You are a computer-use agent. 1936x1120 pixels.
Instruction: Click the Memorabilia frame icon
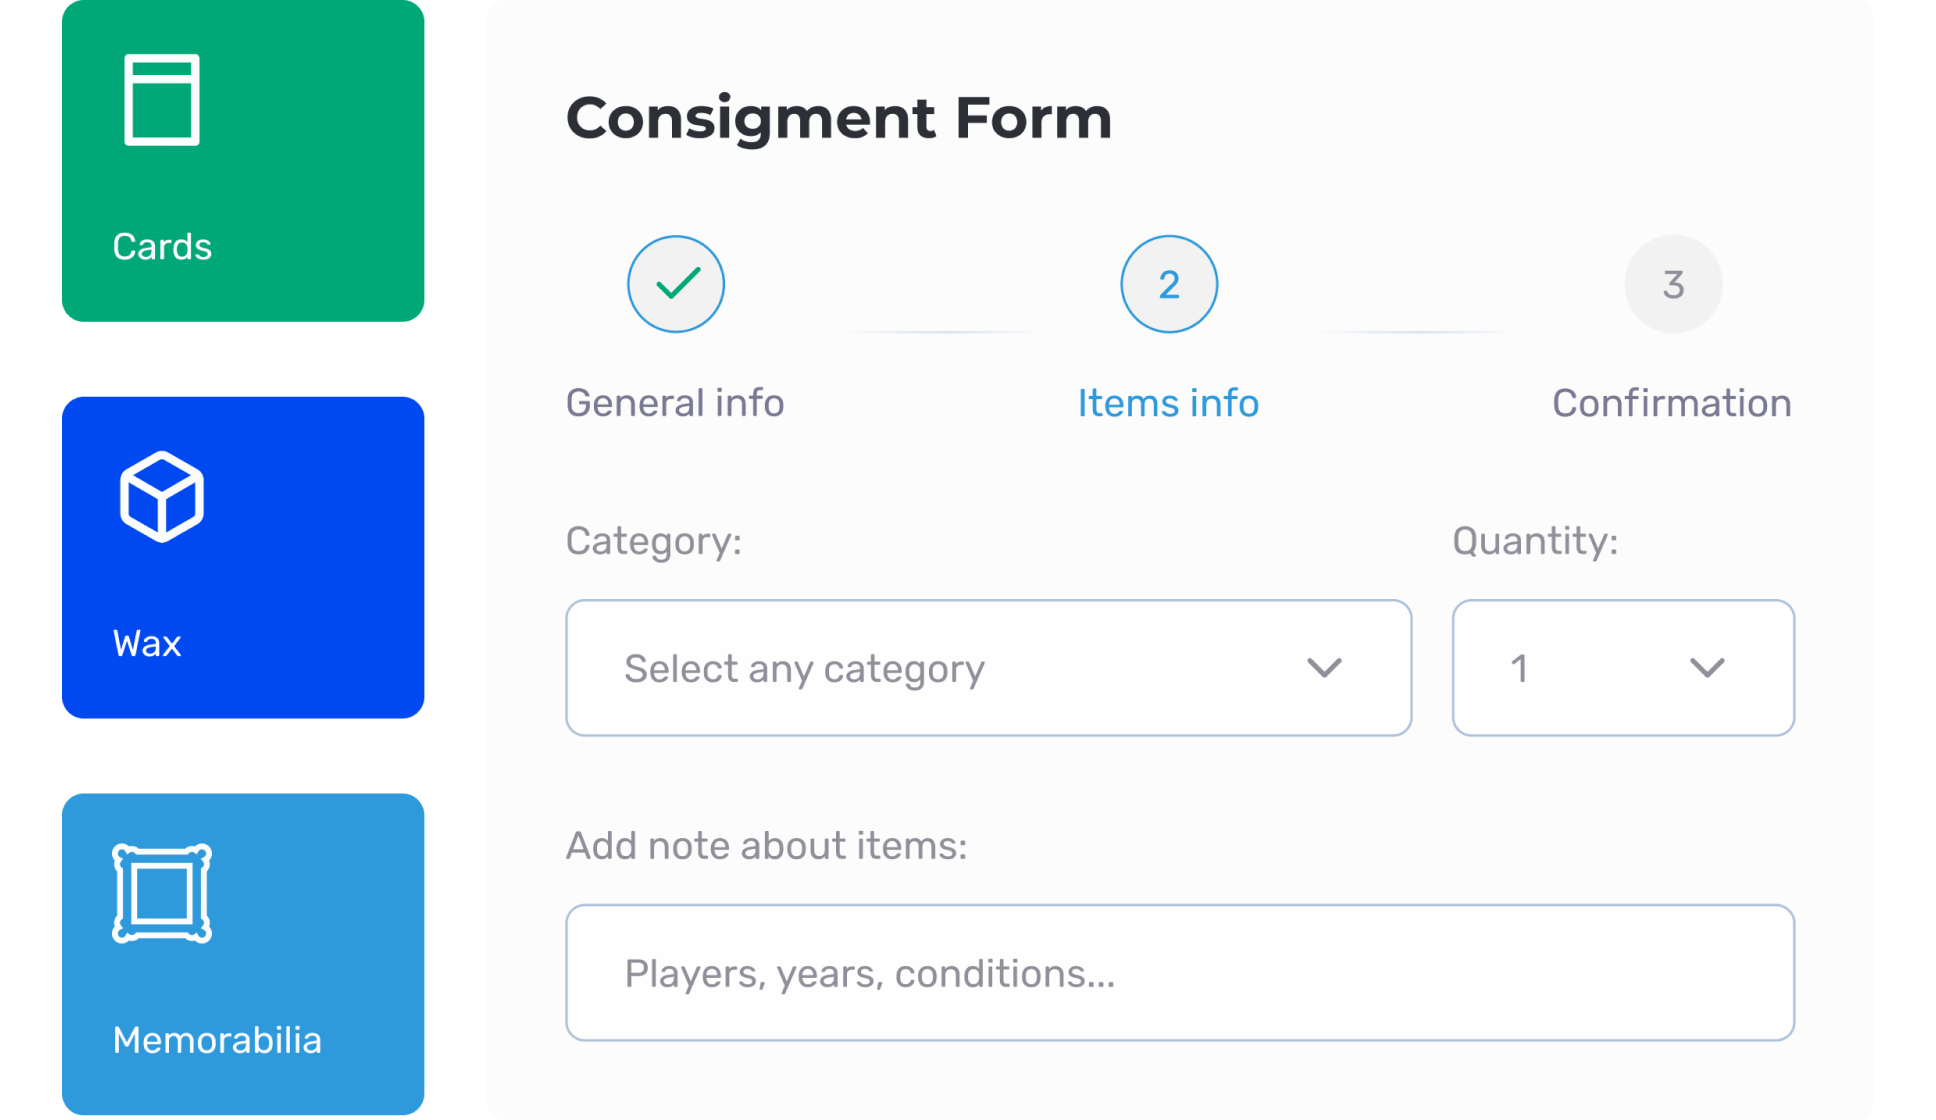click(162, 893)
